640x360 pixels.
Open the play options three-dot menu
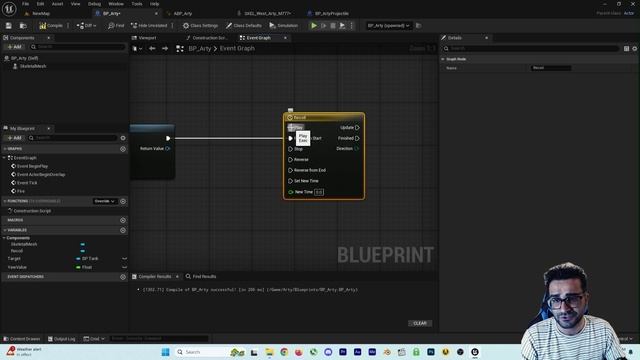point(351,26)
